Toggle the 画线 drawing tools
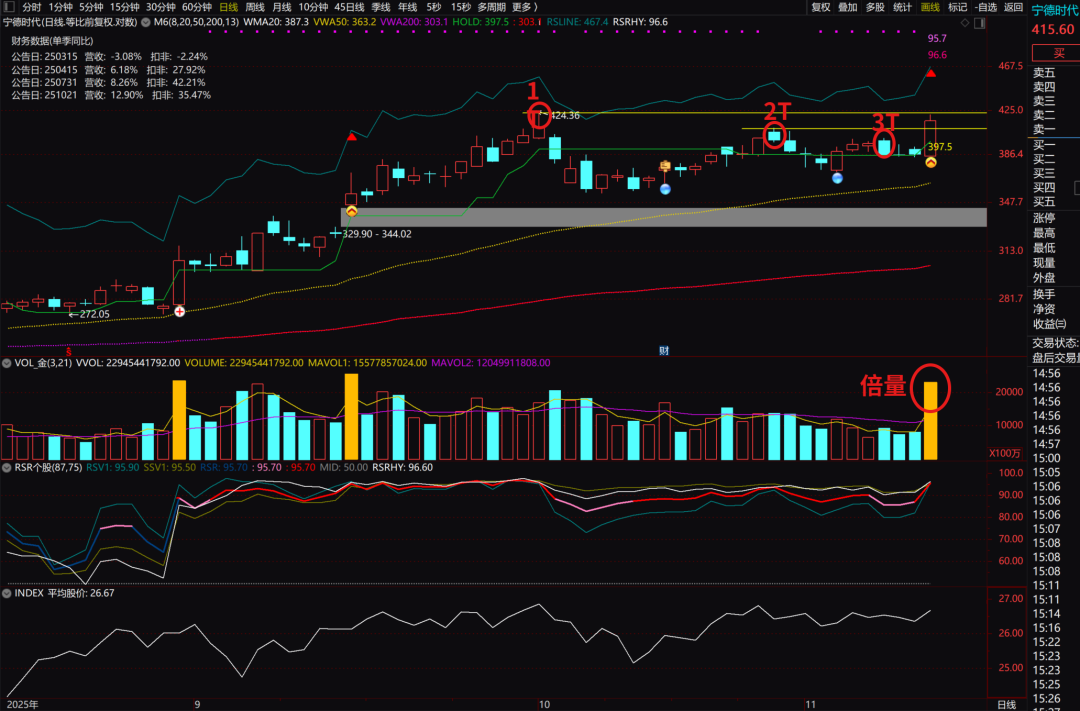The height and width of the screenshot is (711, 1080). 930,7
